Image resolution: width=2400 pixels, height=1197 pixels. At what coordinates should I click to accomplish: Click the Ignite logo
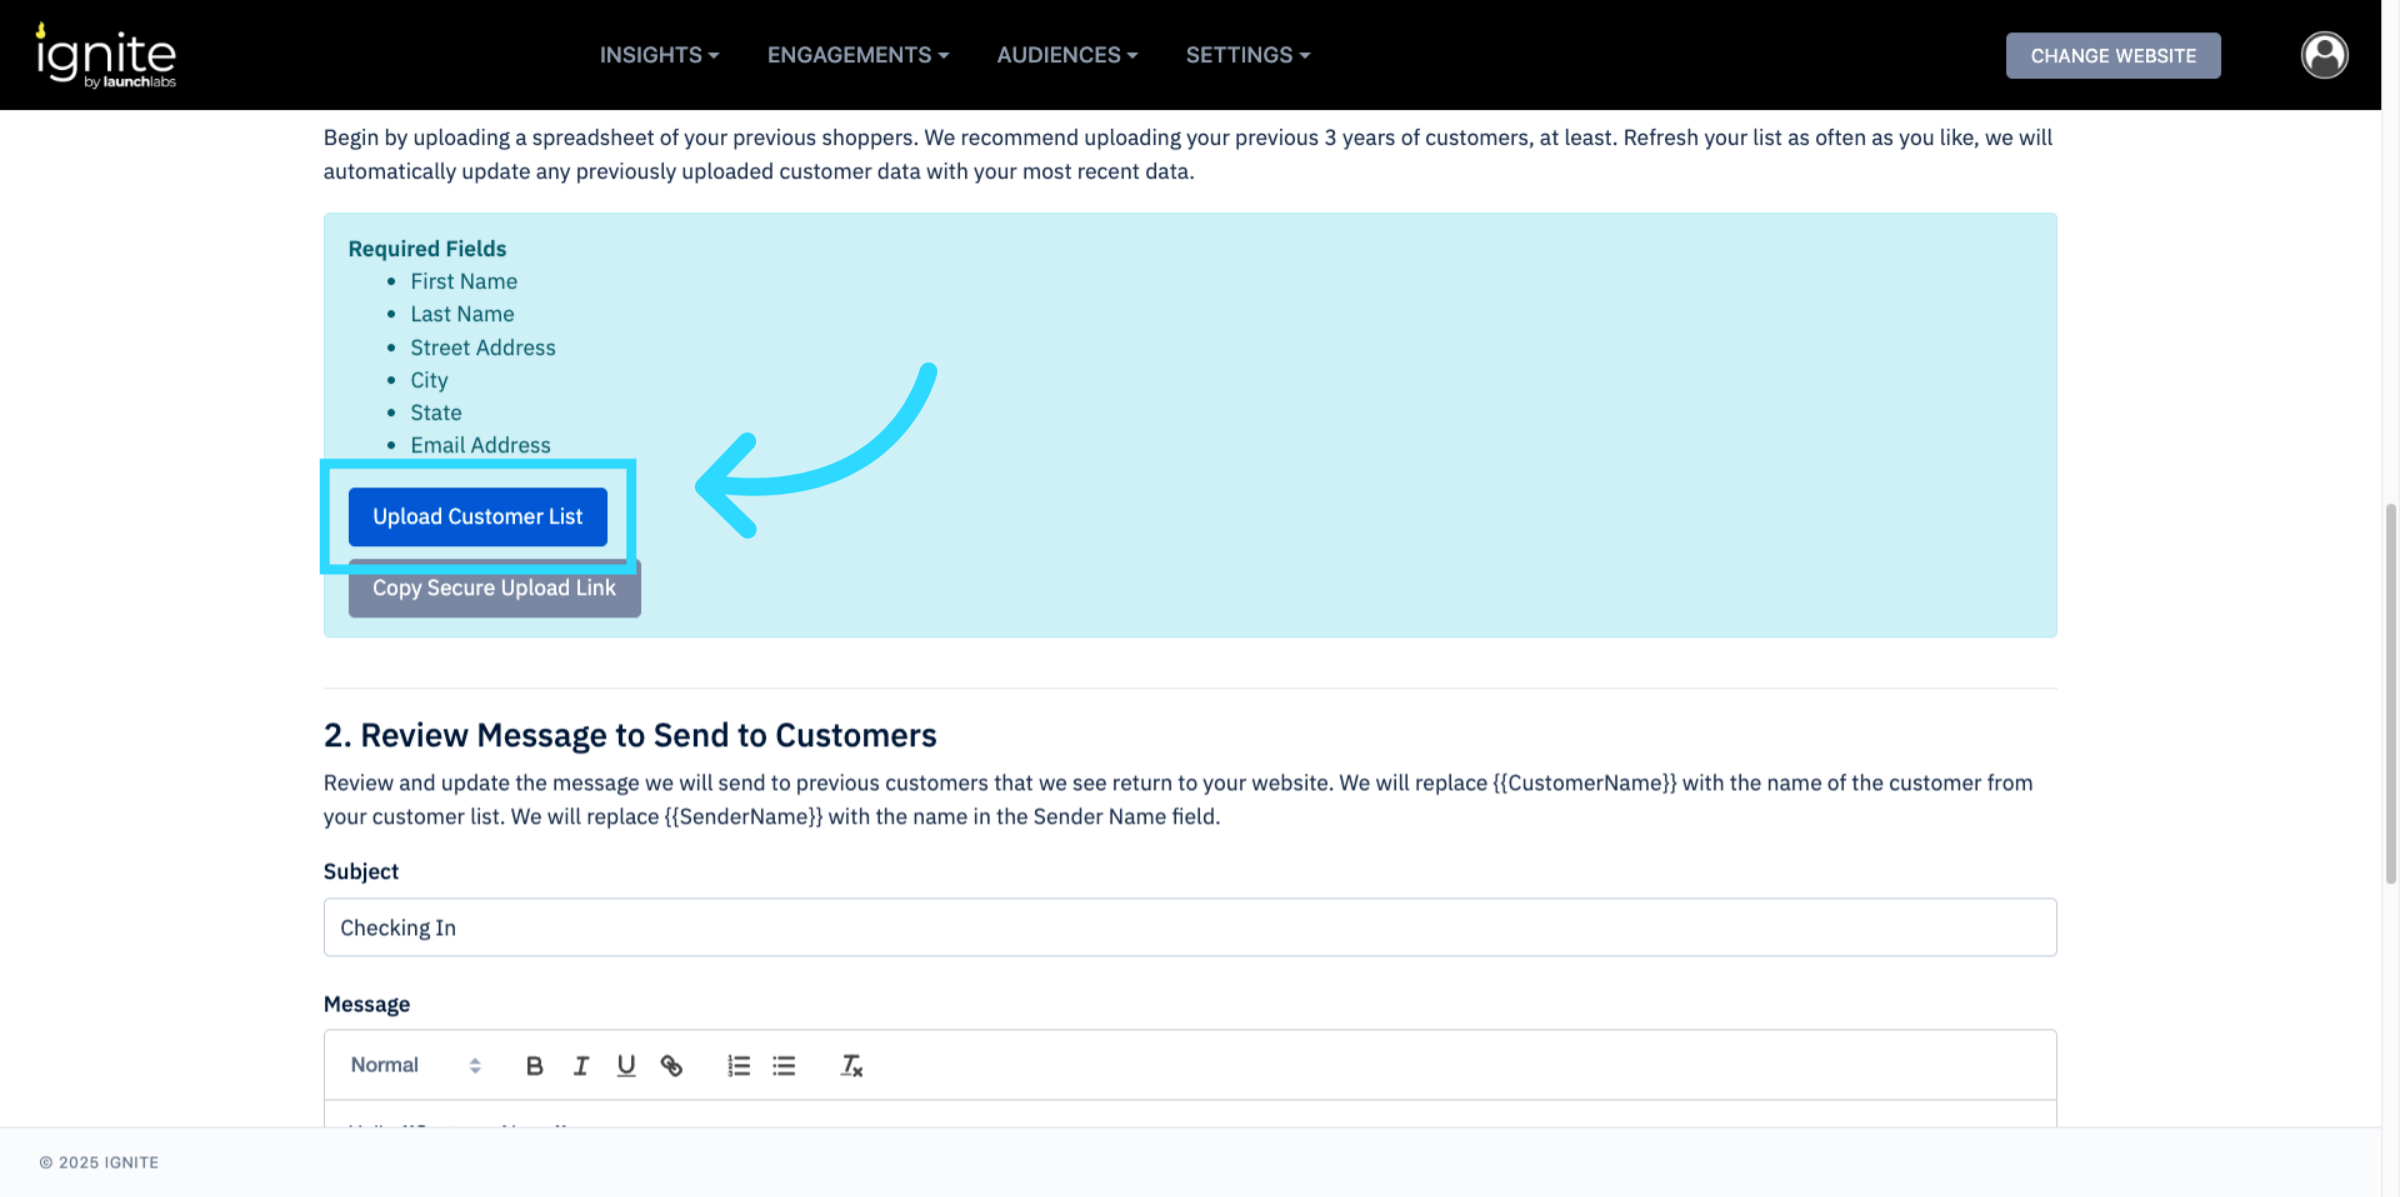(106, 56)
